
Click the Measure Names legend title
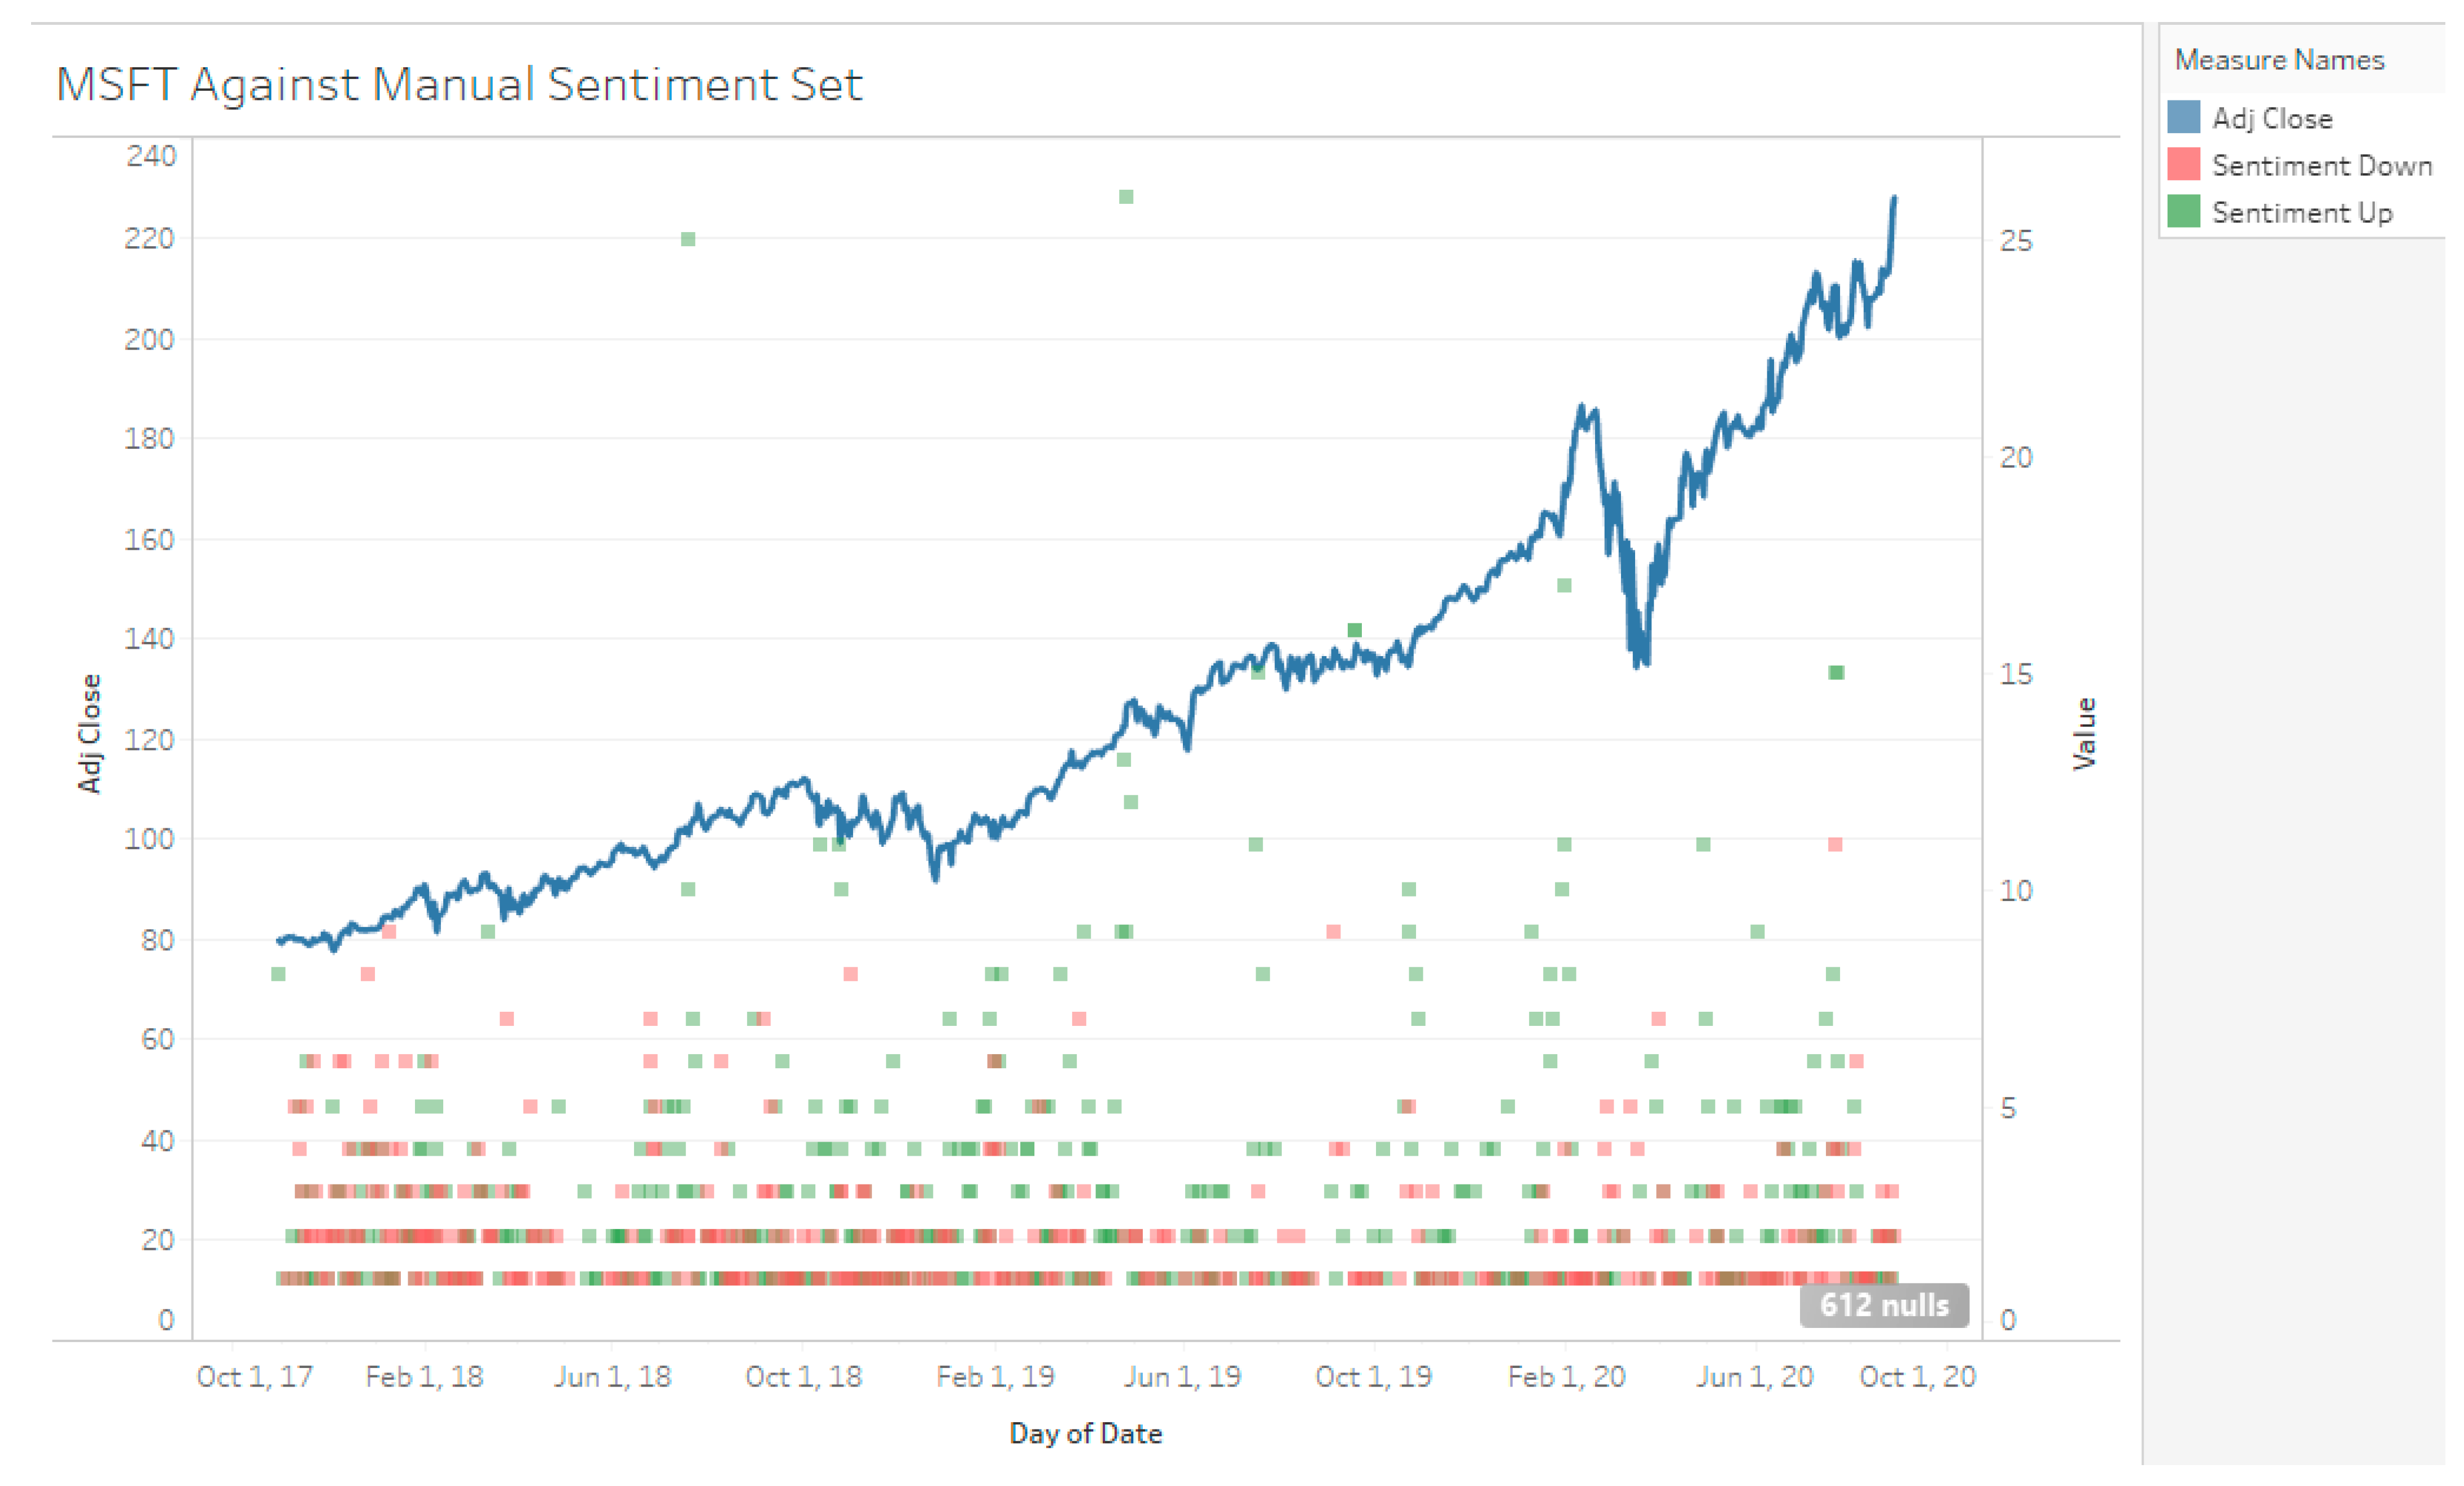coord(2279,60)
